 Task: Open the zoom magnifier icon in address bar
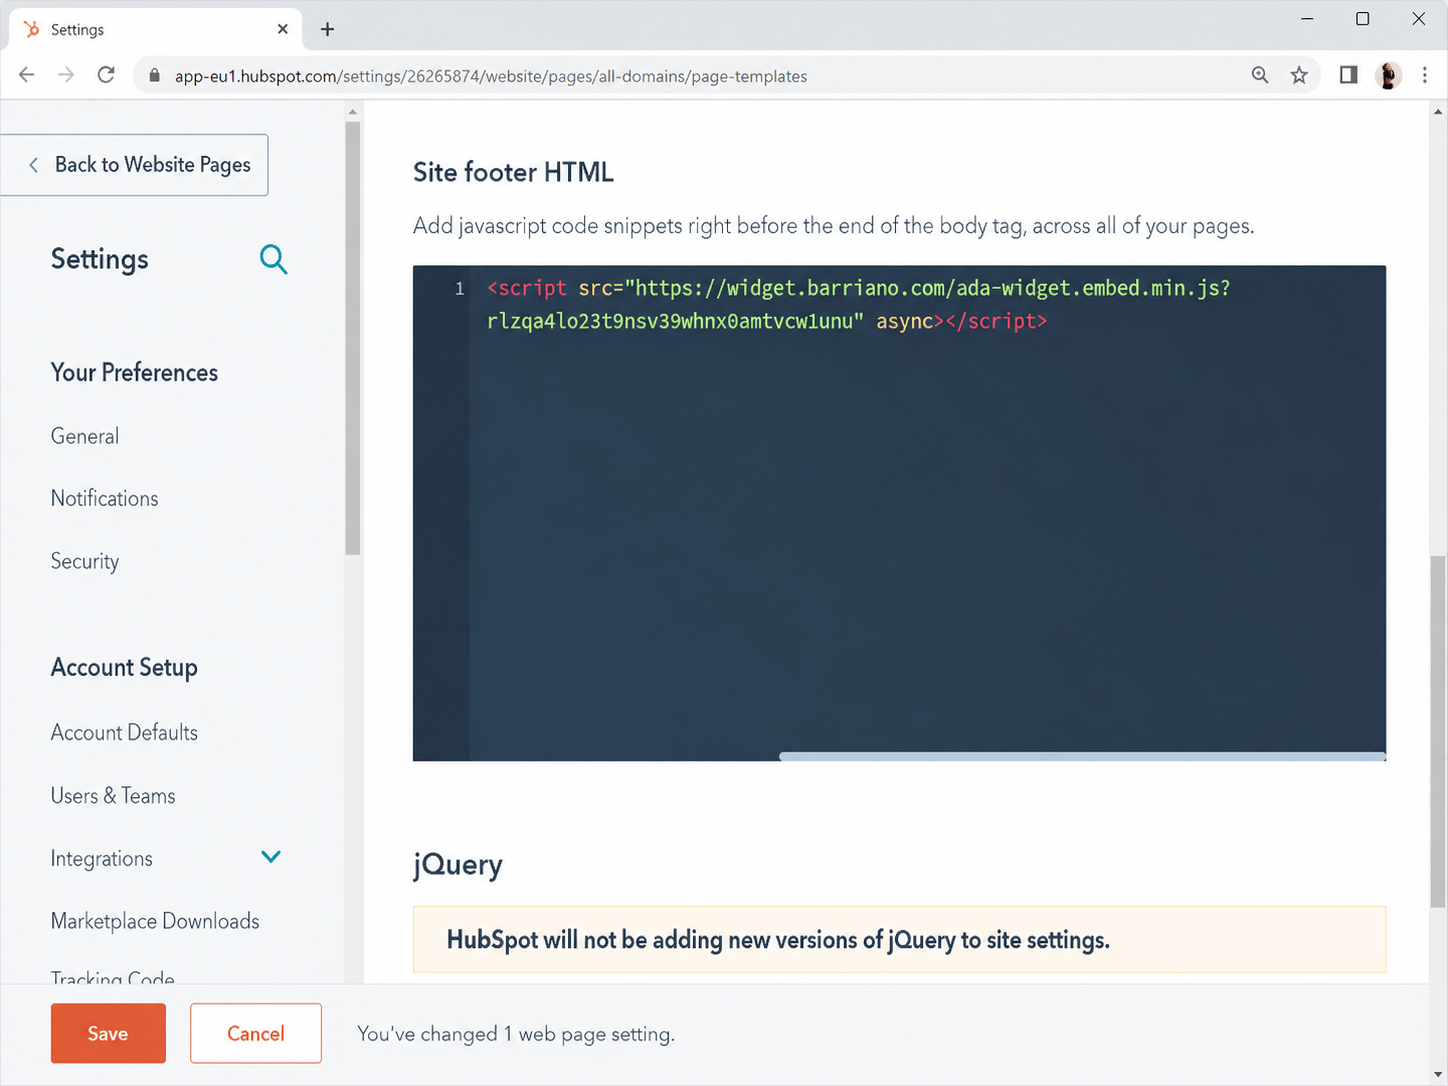click(1260, 75)
